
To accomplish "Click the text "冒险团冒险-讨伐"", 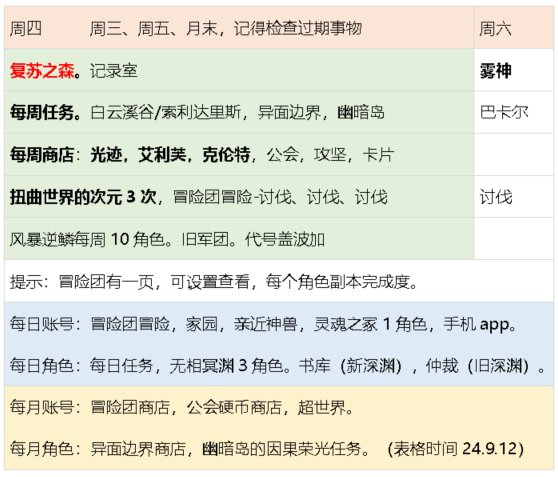I will 232,197.
